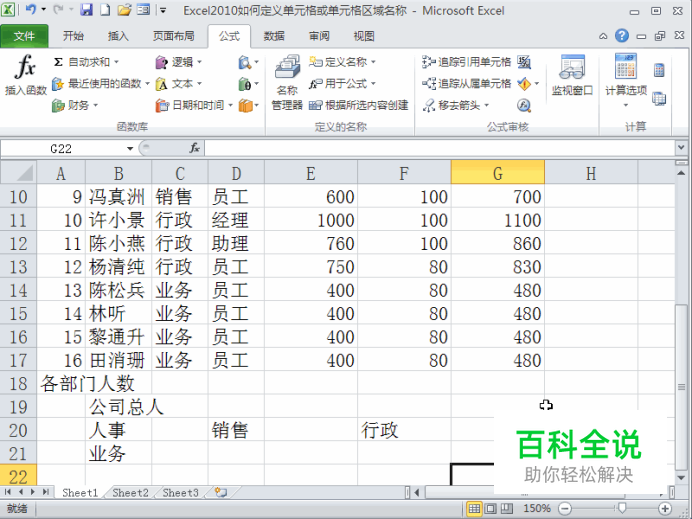Open the Logical (逻辑) functions list
The width and height of the screenshot is (692, 519).
(x=179, y=62)
